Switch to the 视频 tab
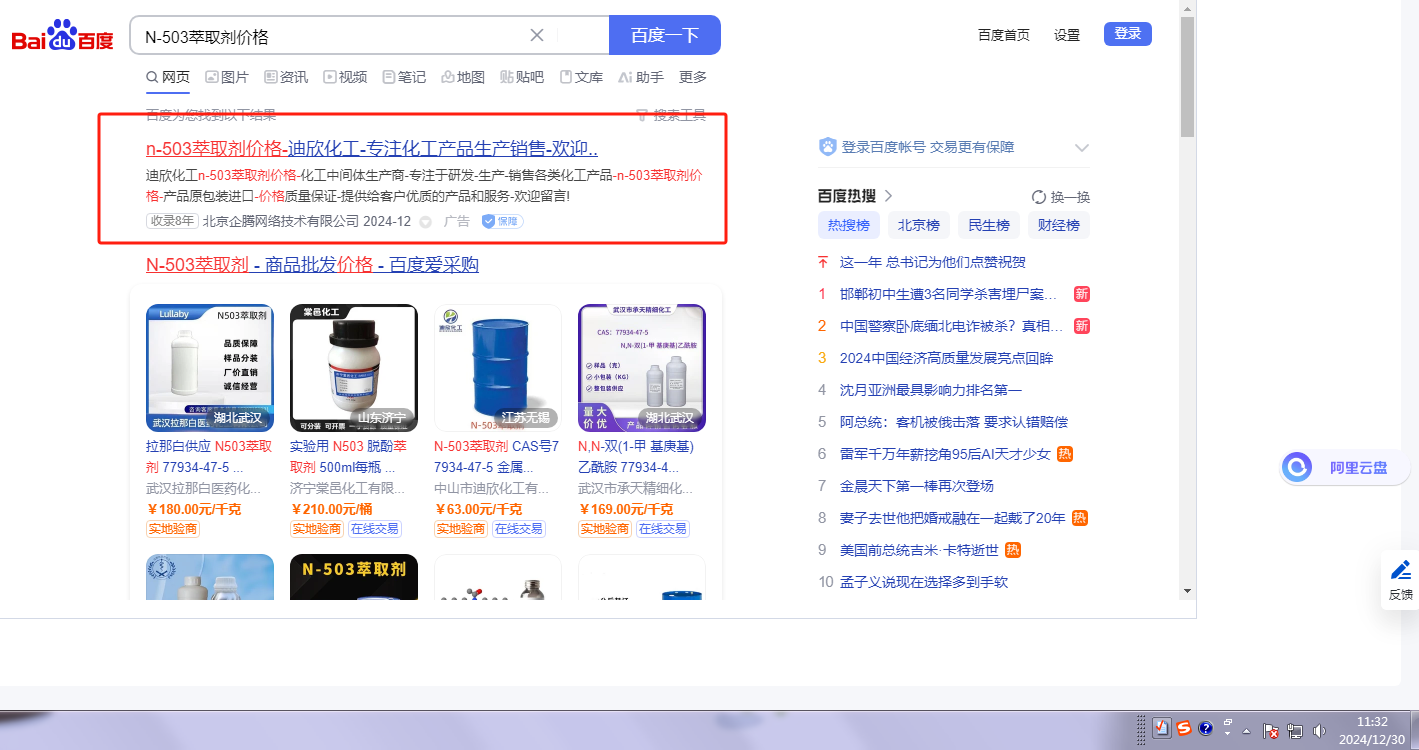1419x750 pixels. tap(345, 77)
